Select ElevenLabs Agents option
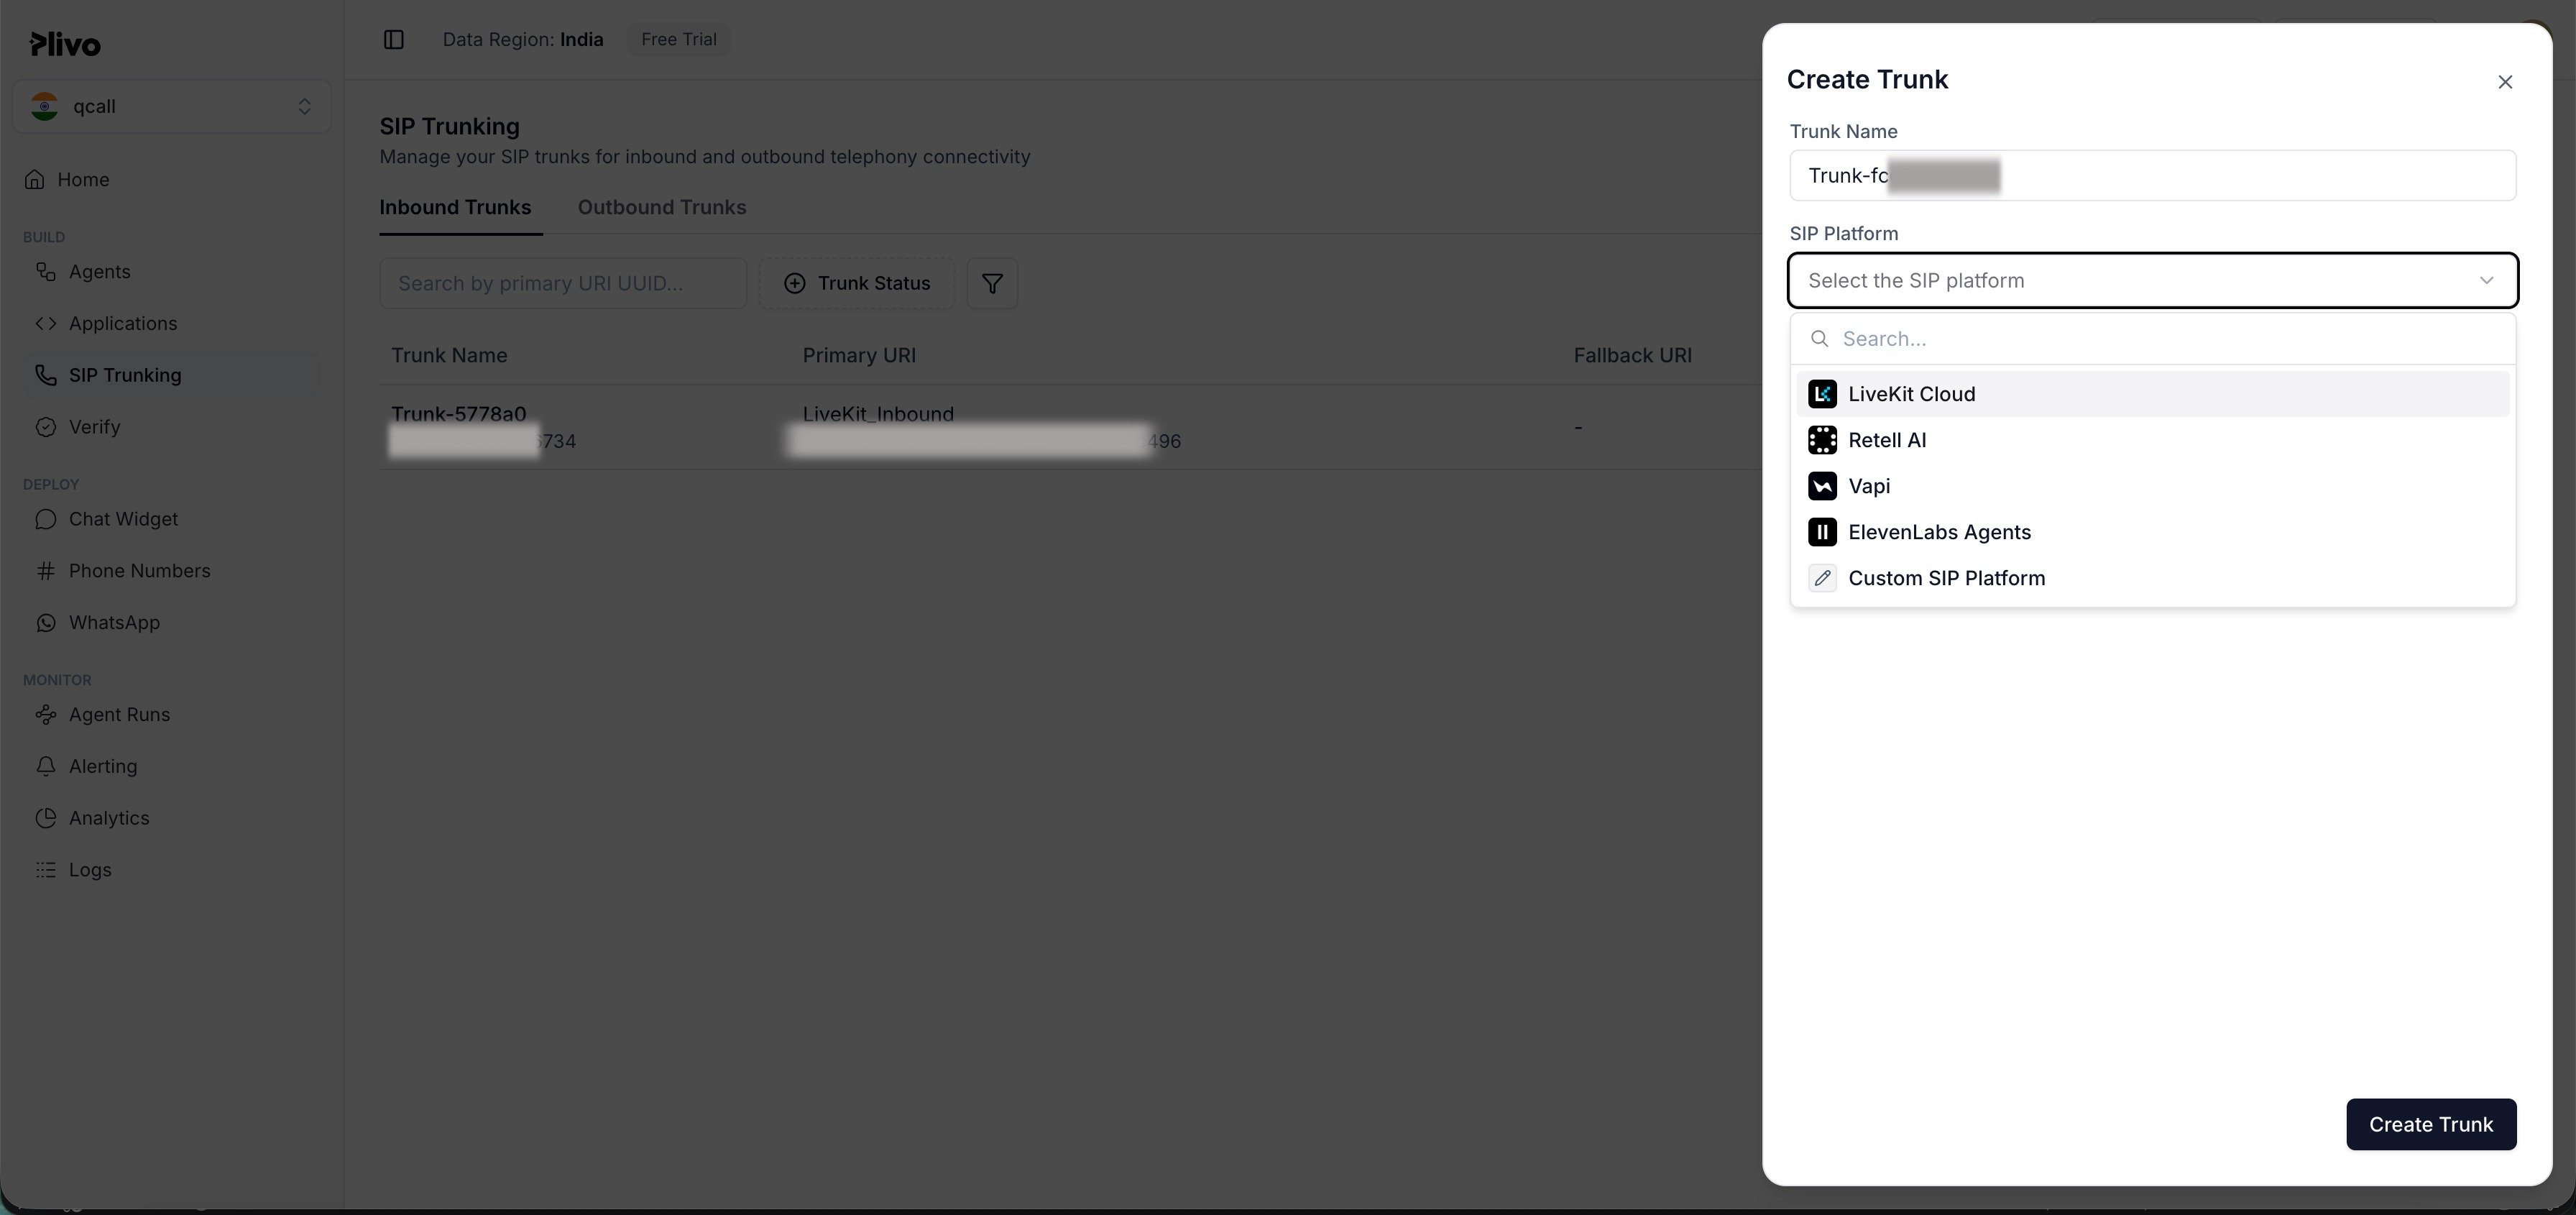This screenshot has width=2576, height=1215. [x=2152, y=532]
